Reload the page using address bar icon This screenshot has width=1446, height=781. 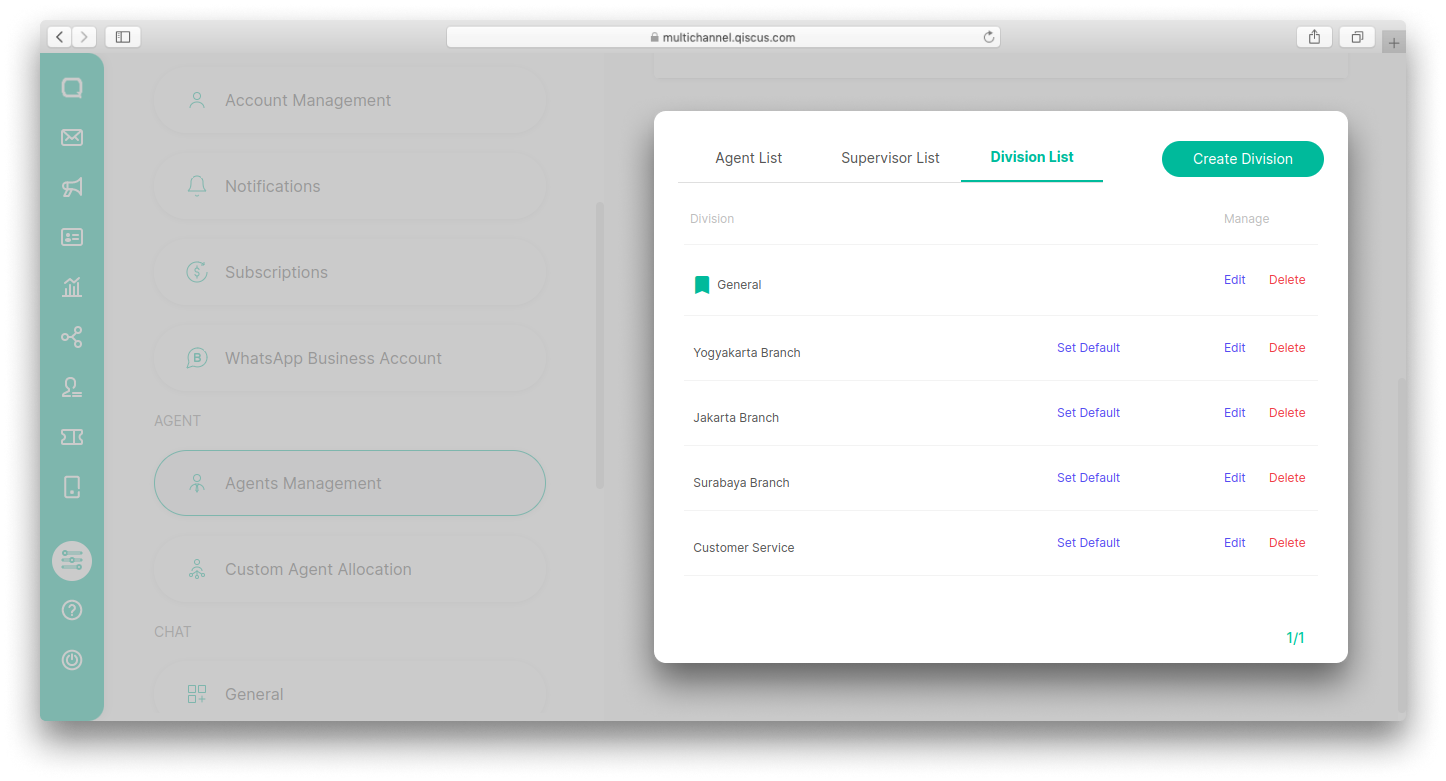click(x=989, y=37)
